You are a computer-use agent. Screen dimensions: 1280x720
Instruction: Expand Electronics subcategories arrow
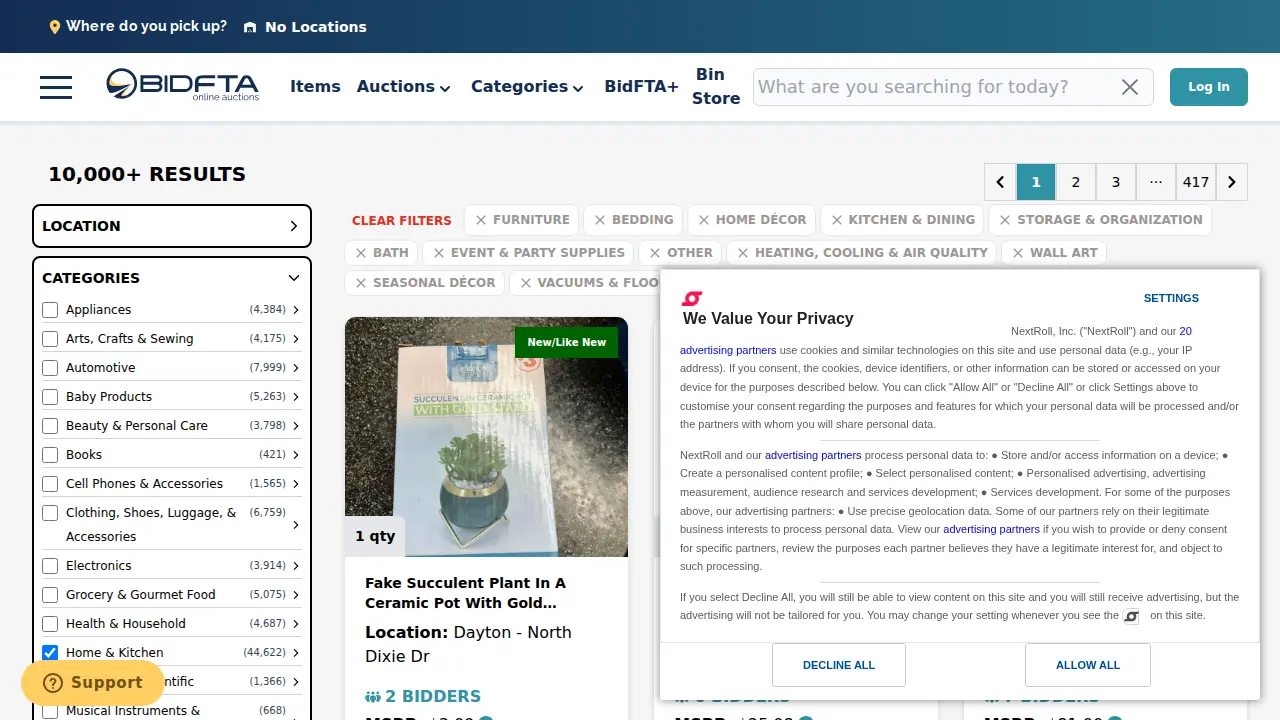[296, 567]
